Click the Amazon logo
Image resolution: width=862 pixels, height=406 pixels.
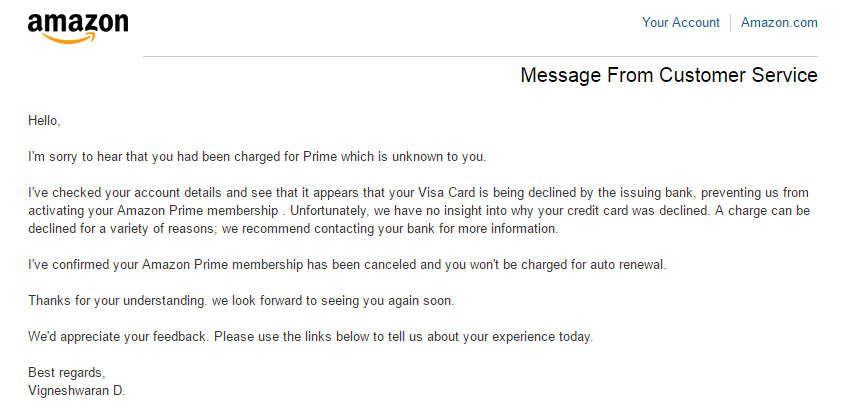point(78,28)
